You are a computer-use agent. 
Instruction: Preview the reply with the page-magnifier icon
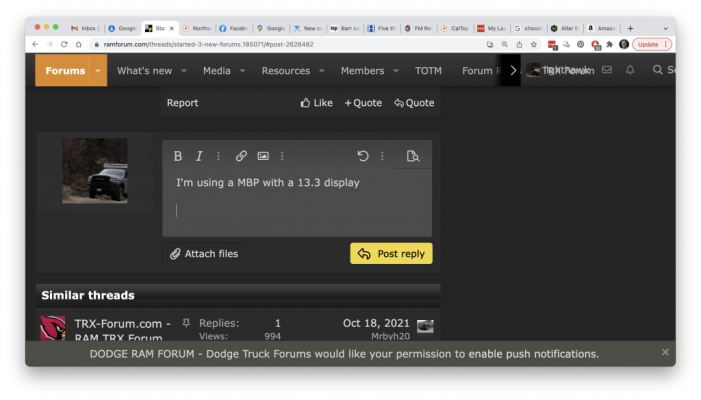pyautogui.click(x=413, y=156)
